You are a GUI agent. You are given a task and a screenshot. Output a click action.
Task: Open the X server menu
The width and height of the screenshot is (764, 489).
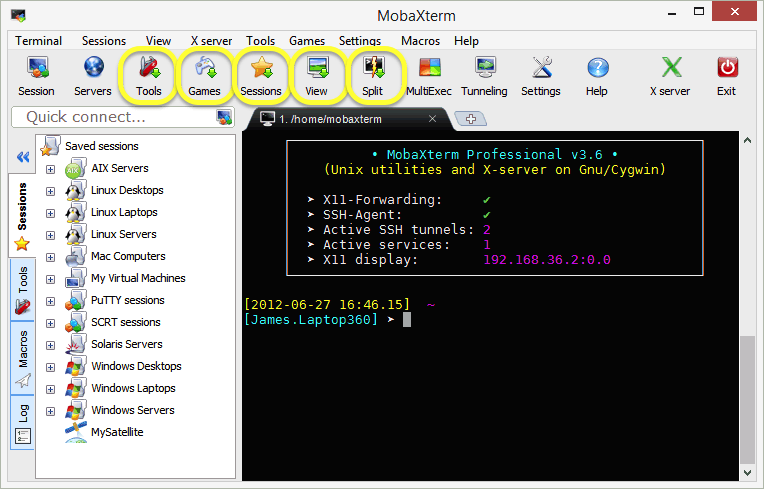pyautogui.click(x=210, y=41)
